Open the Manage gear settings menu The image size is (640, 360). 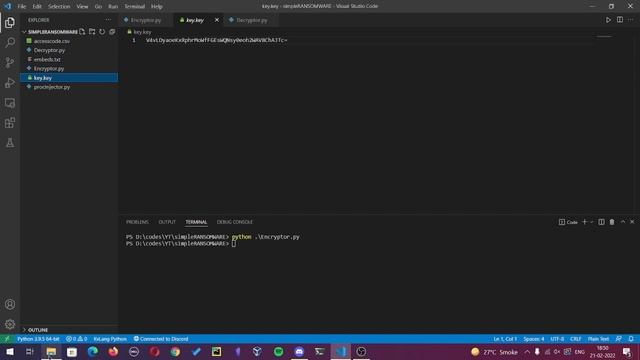click(x=10, y=324)
